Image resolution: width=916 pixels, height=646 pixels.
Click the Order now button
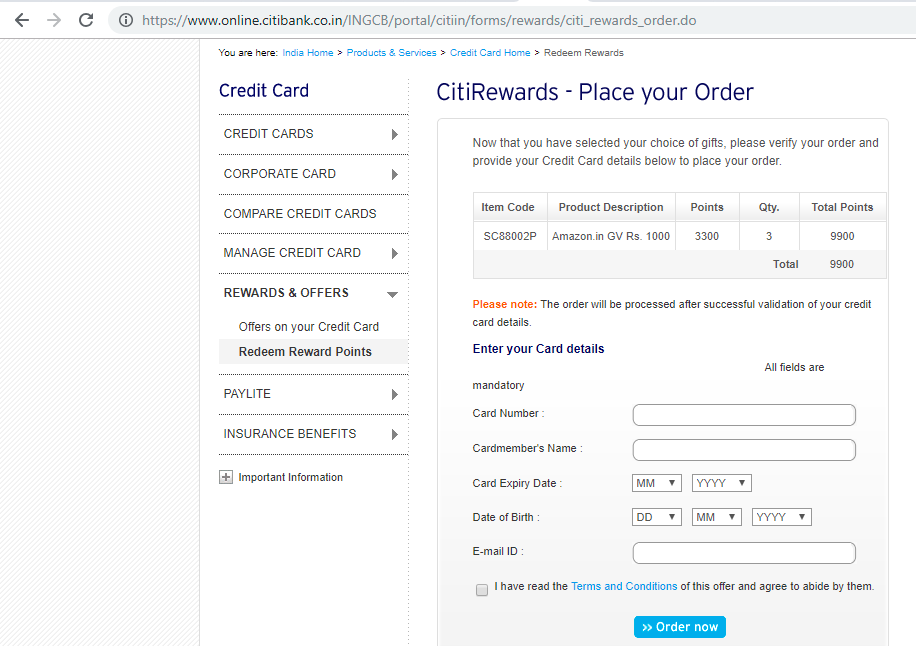(680, 627)
